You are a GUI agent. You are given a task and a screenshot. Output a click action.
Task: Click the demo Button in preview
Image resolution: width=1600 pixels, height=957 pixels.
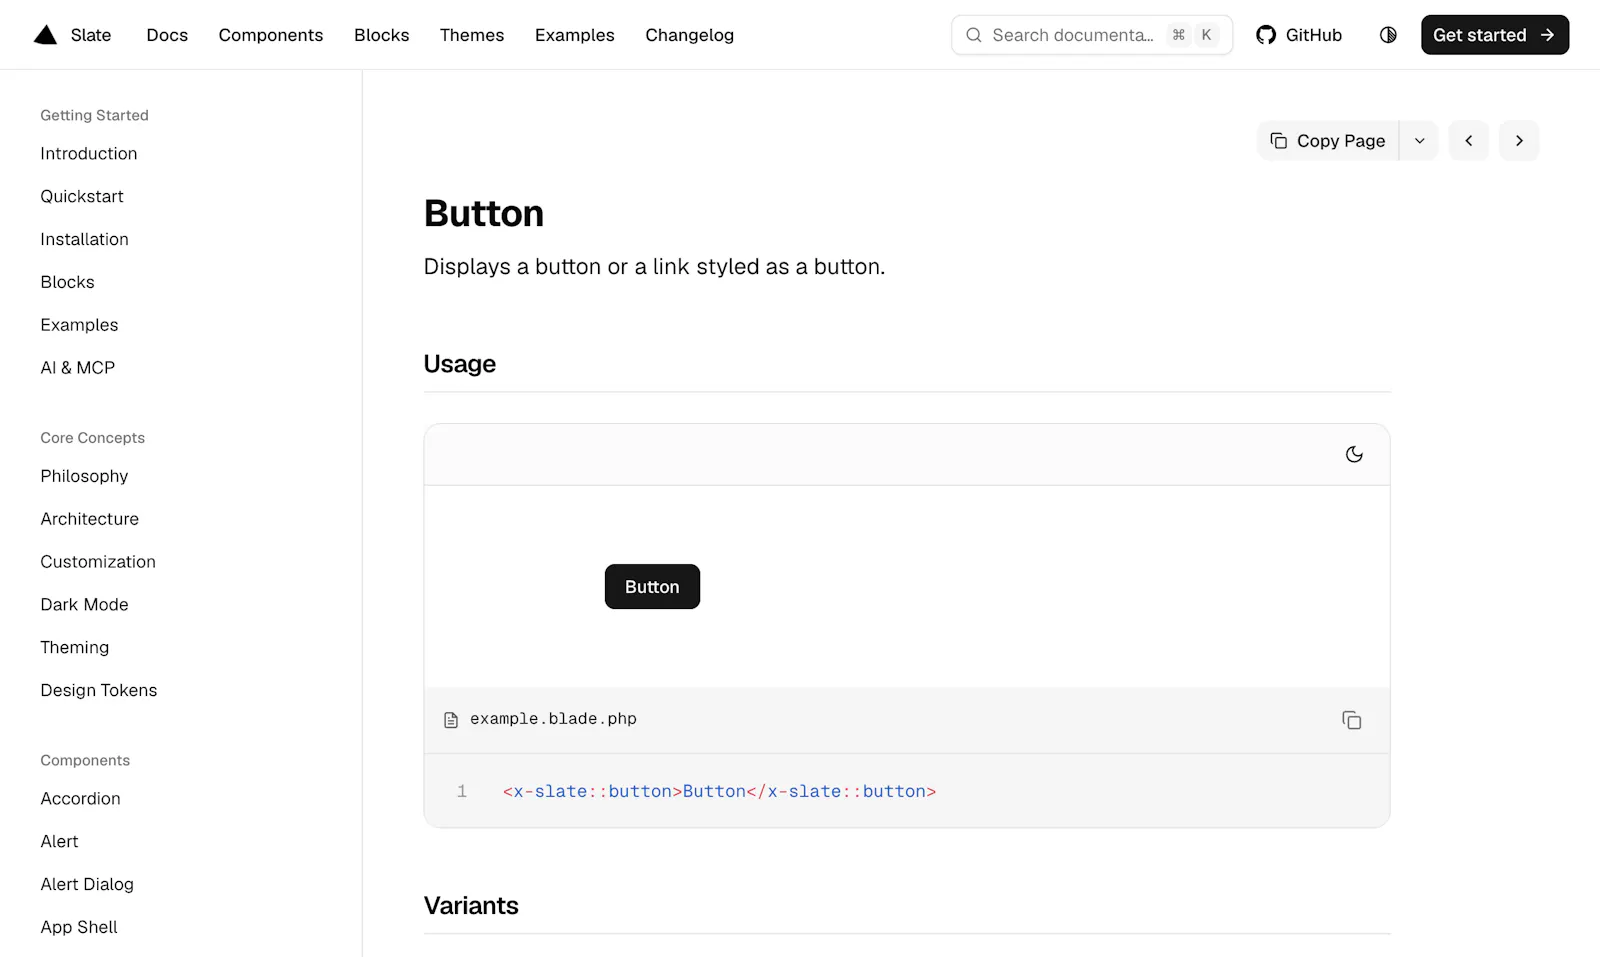coord(652,587)
